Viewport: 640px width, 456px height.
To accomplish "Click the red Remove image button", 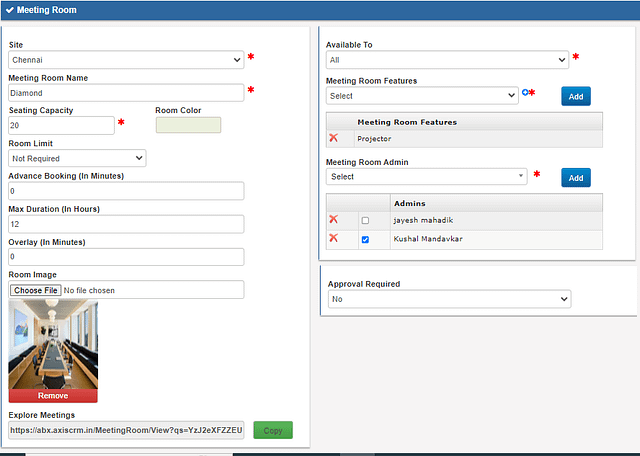I will tap(53, 396).
